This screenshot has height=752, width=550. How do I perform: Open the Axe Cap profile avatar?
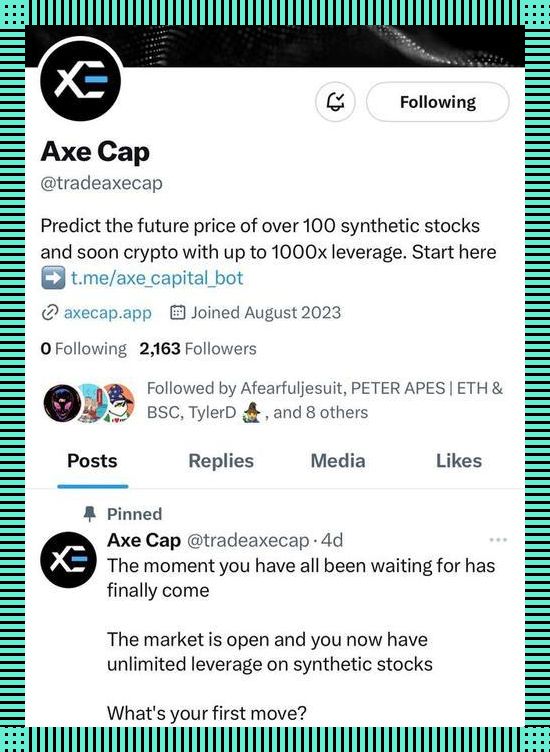(80, 81)
